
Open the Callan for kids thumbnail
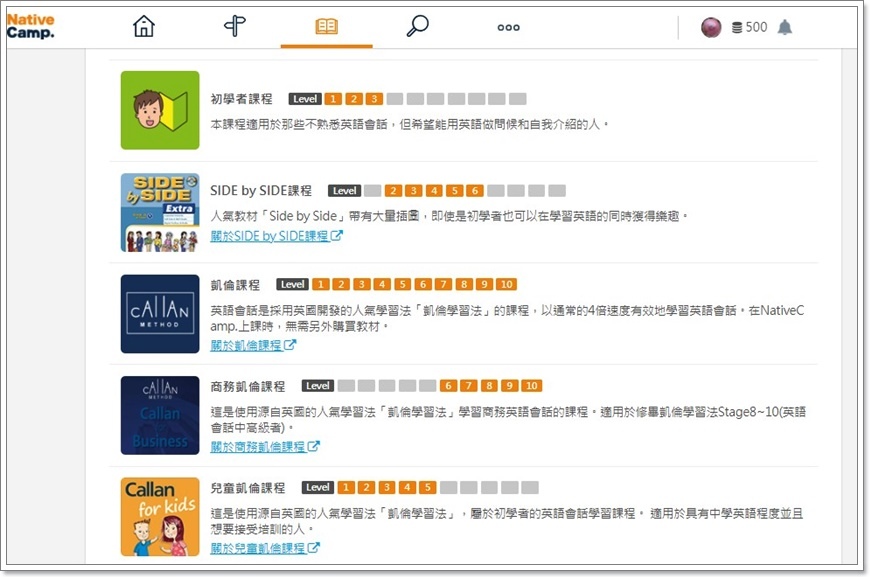160,517
